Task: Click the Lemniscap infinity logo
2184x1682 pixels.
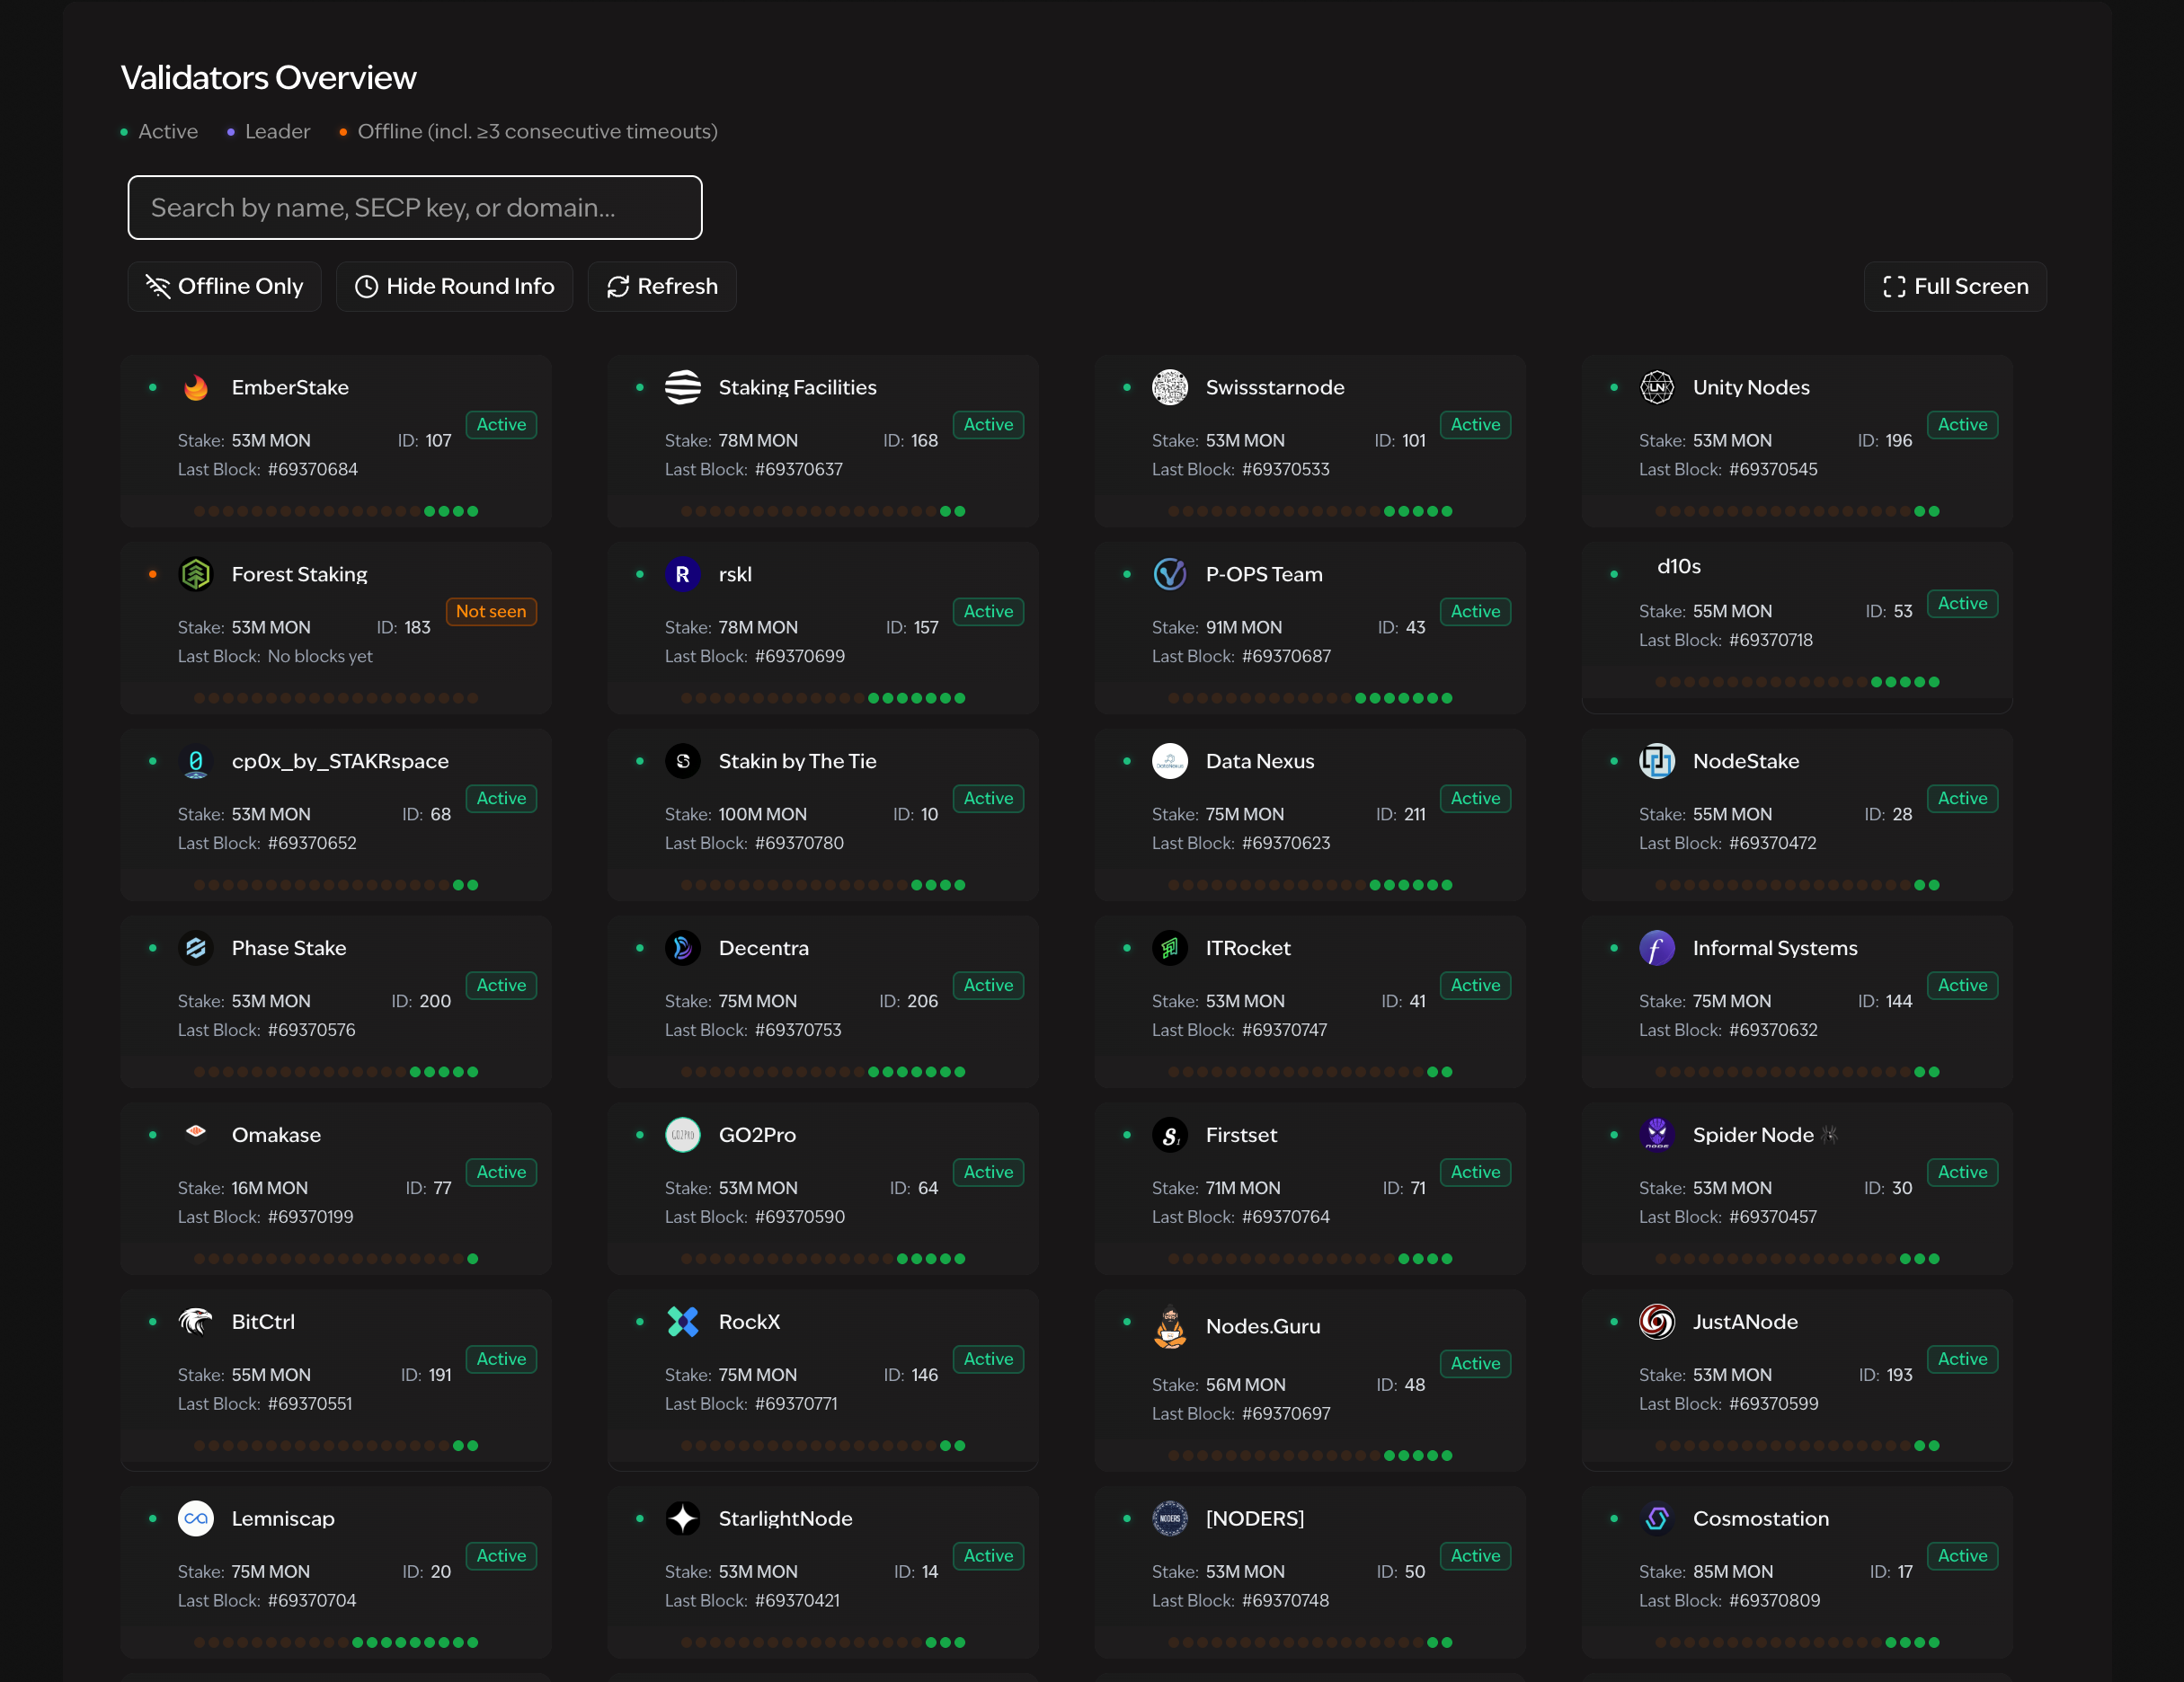Action: 196,1519
